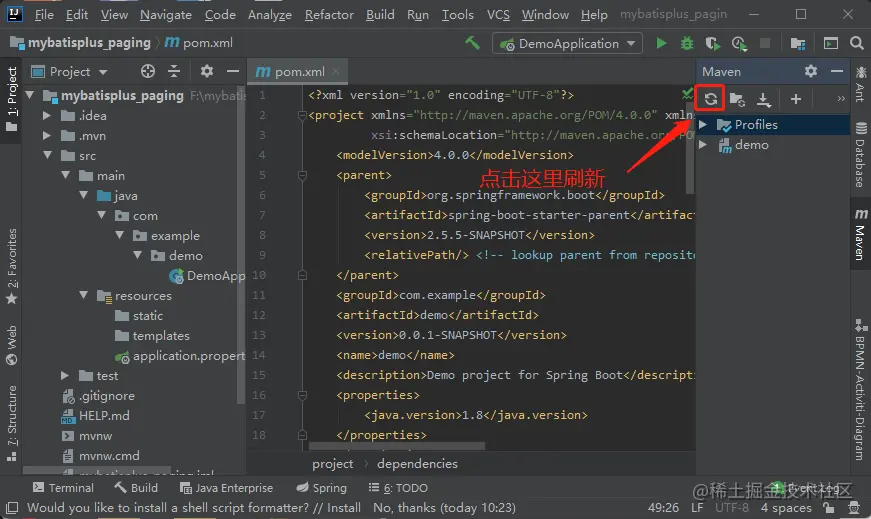Add Maven project plus icon
The image size is (871, 519).
pyautogui.click(x=795, y=99)
